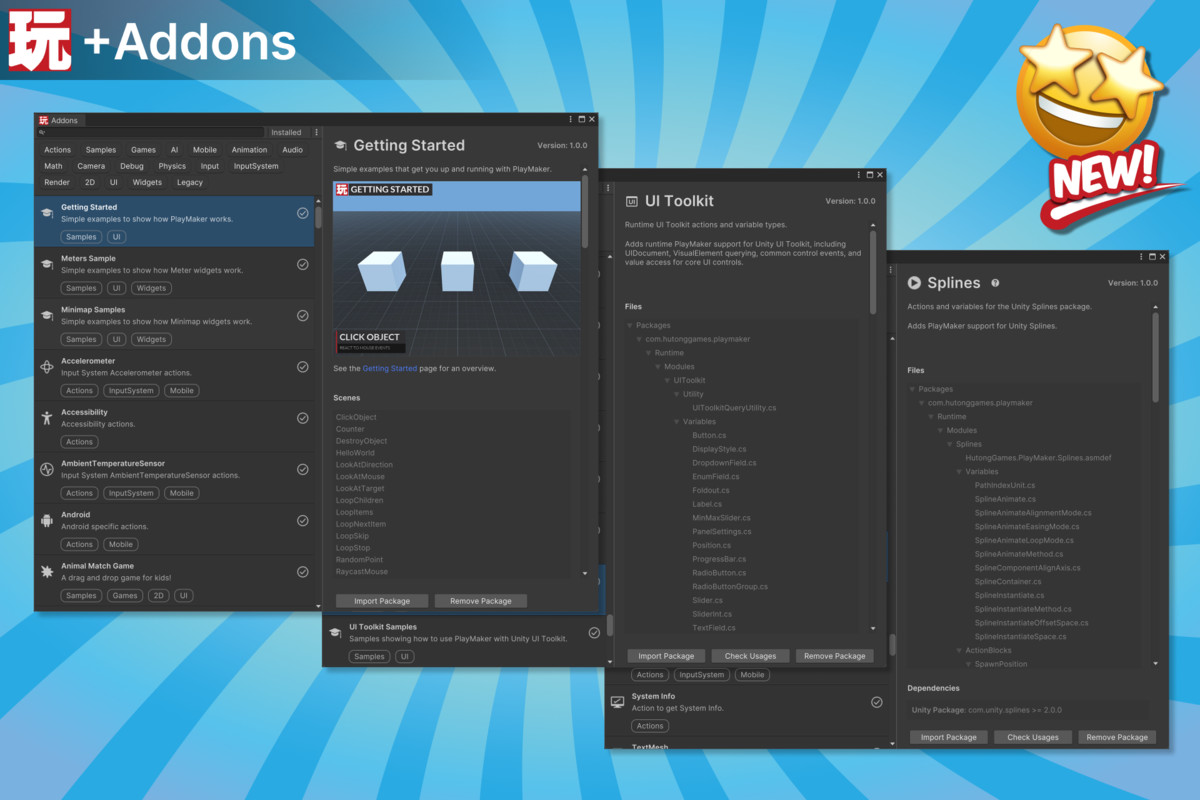Collapse the Utility folder arrow
Screen dimensions: 1200x800
coord(677,394)
